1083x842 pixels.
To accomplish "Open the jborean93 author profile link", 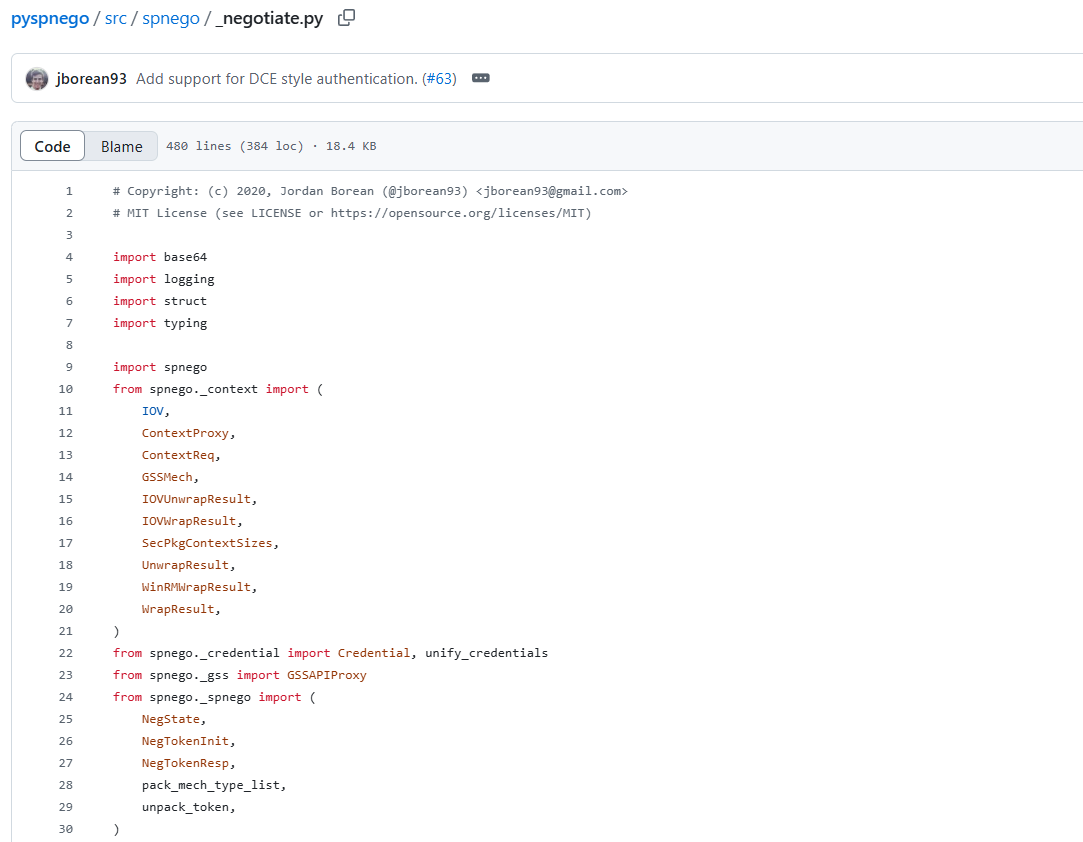I will pyautogui.click(x=92, y=79).
